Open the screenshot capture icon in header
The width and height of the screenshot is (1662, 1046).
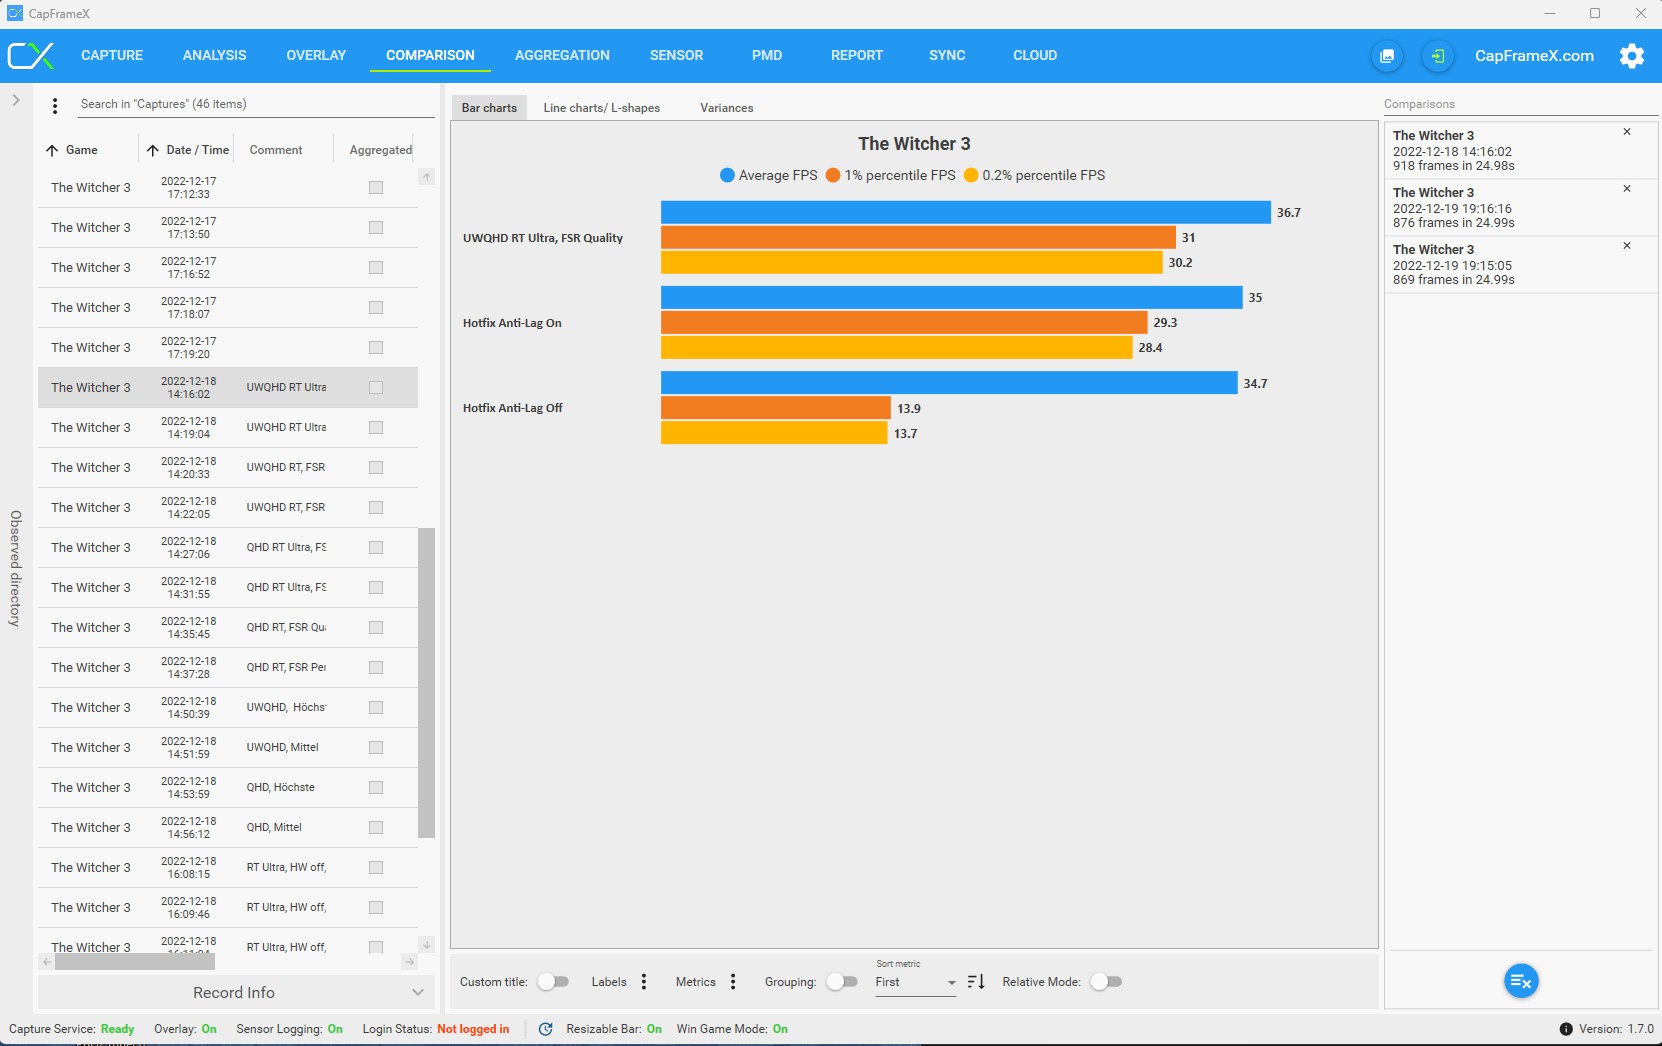[x=1387, y=56]
